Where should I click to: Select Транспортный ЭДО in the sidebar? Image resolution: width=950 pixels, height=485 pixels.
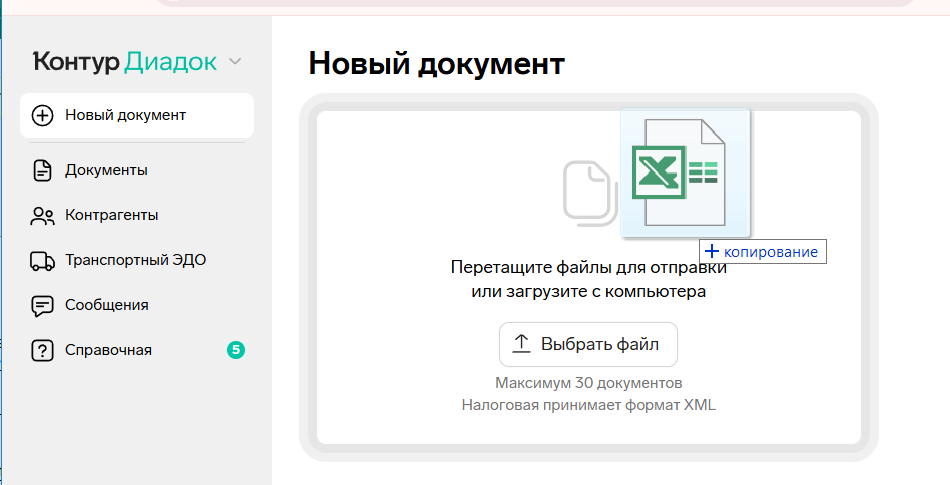137,260
